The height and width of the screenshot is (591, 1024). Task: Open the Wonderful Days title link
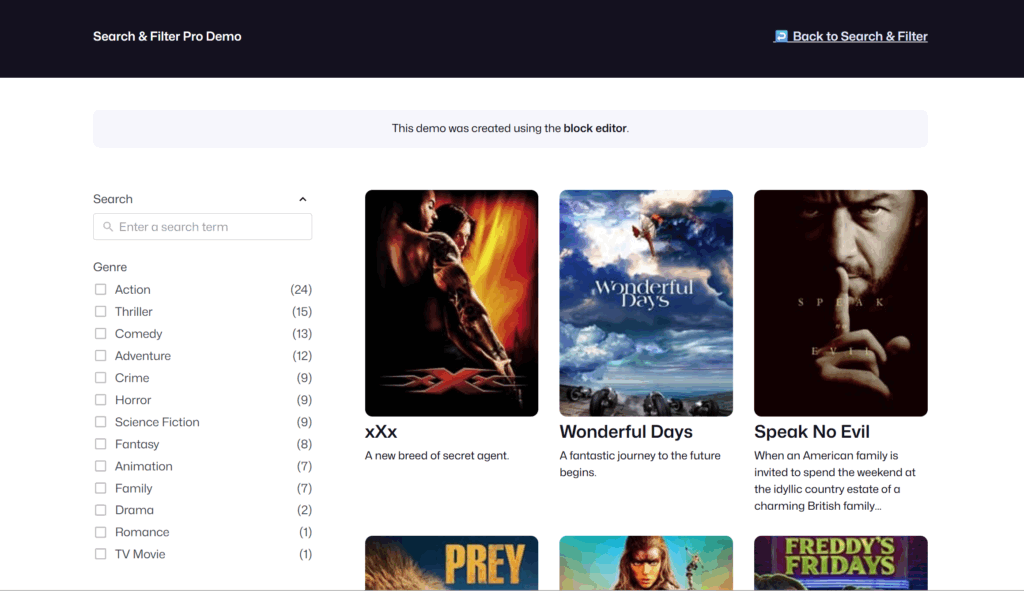click(x=626, y=432)
